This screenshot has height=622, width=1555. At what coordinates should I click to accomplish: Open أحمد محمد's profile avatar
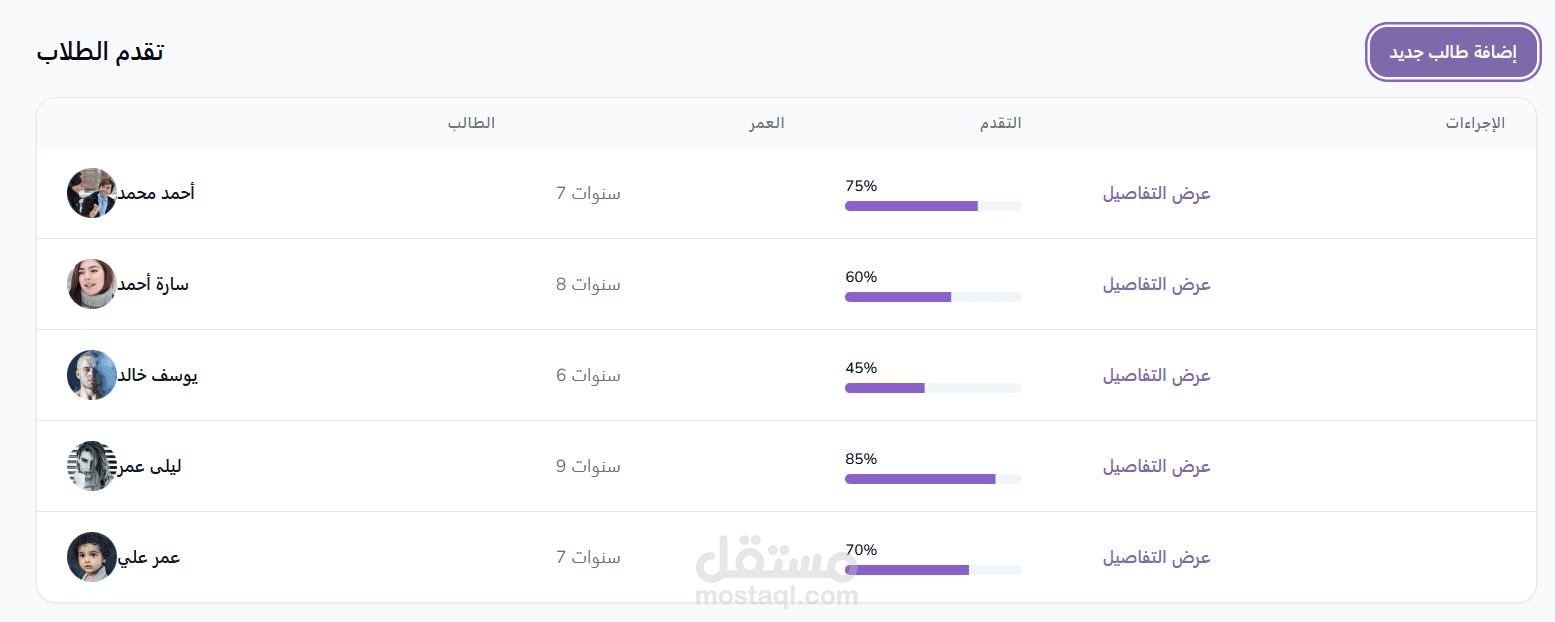click(92, 193)
